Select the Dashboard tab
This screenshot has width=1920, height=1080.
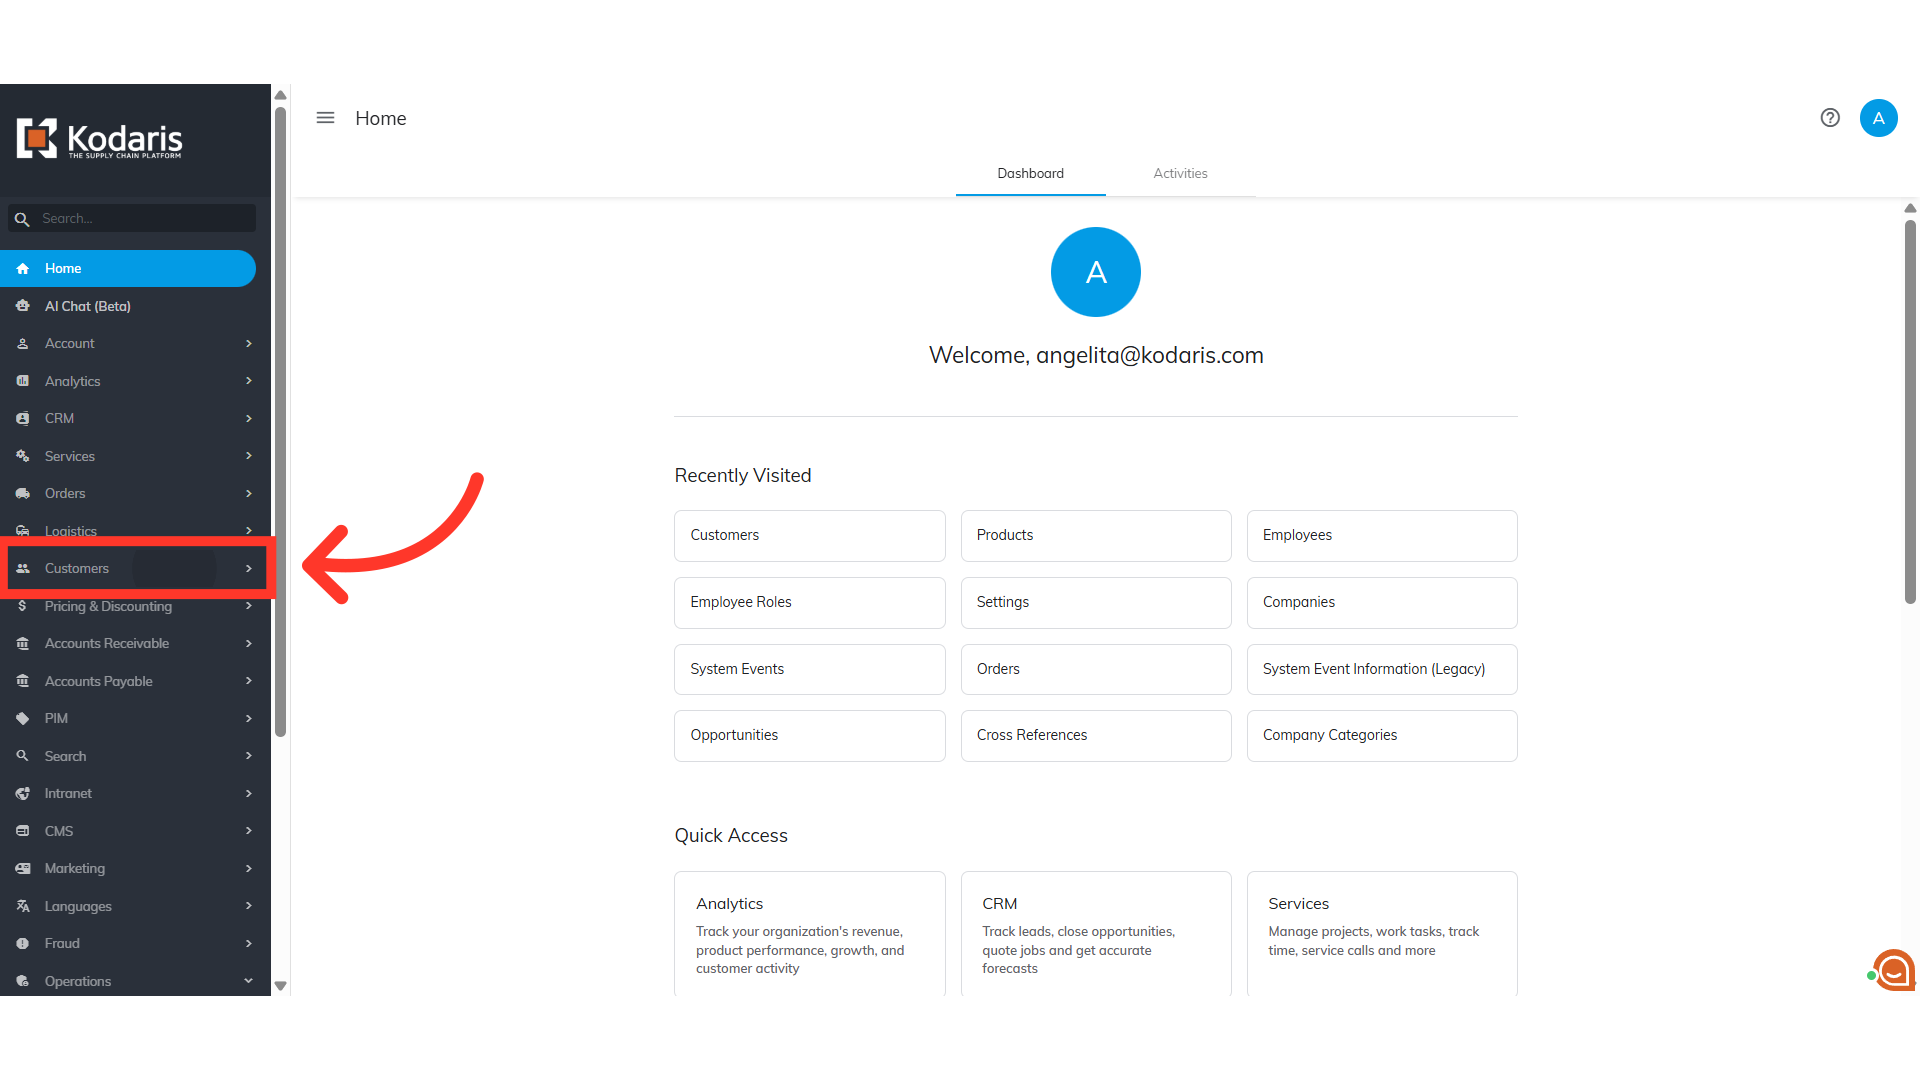point(1030,173)
